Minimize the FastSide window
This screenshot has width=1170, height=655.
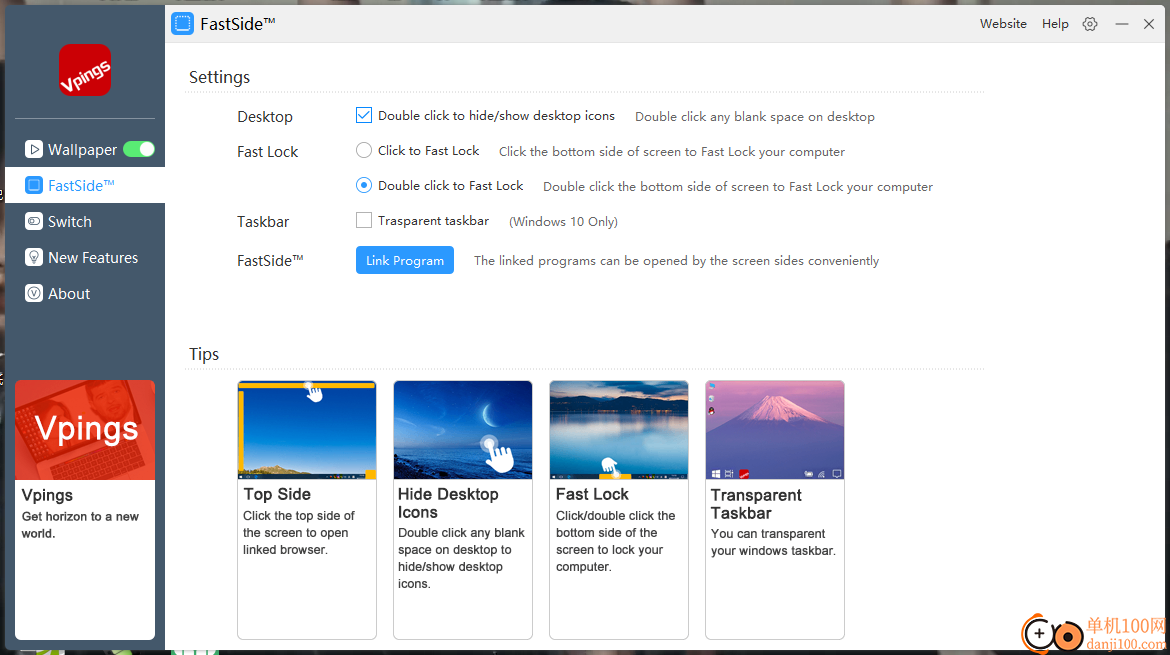tap(1121, 24)
